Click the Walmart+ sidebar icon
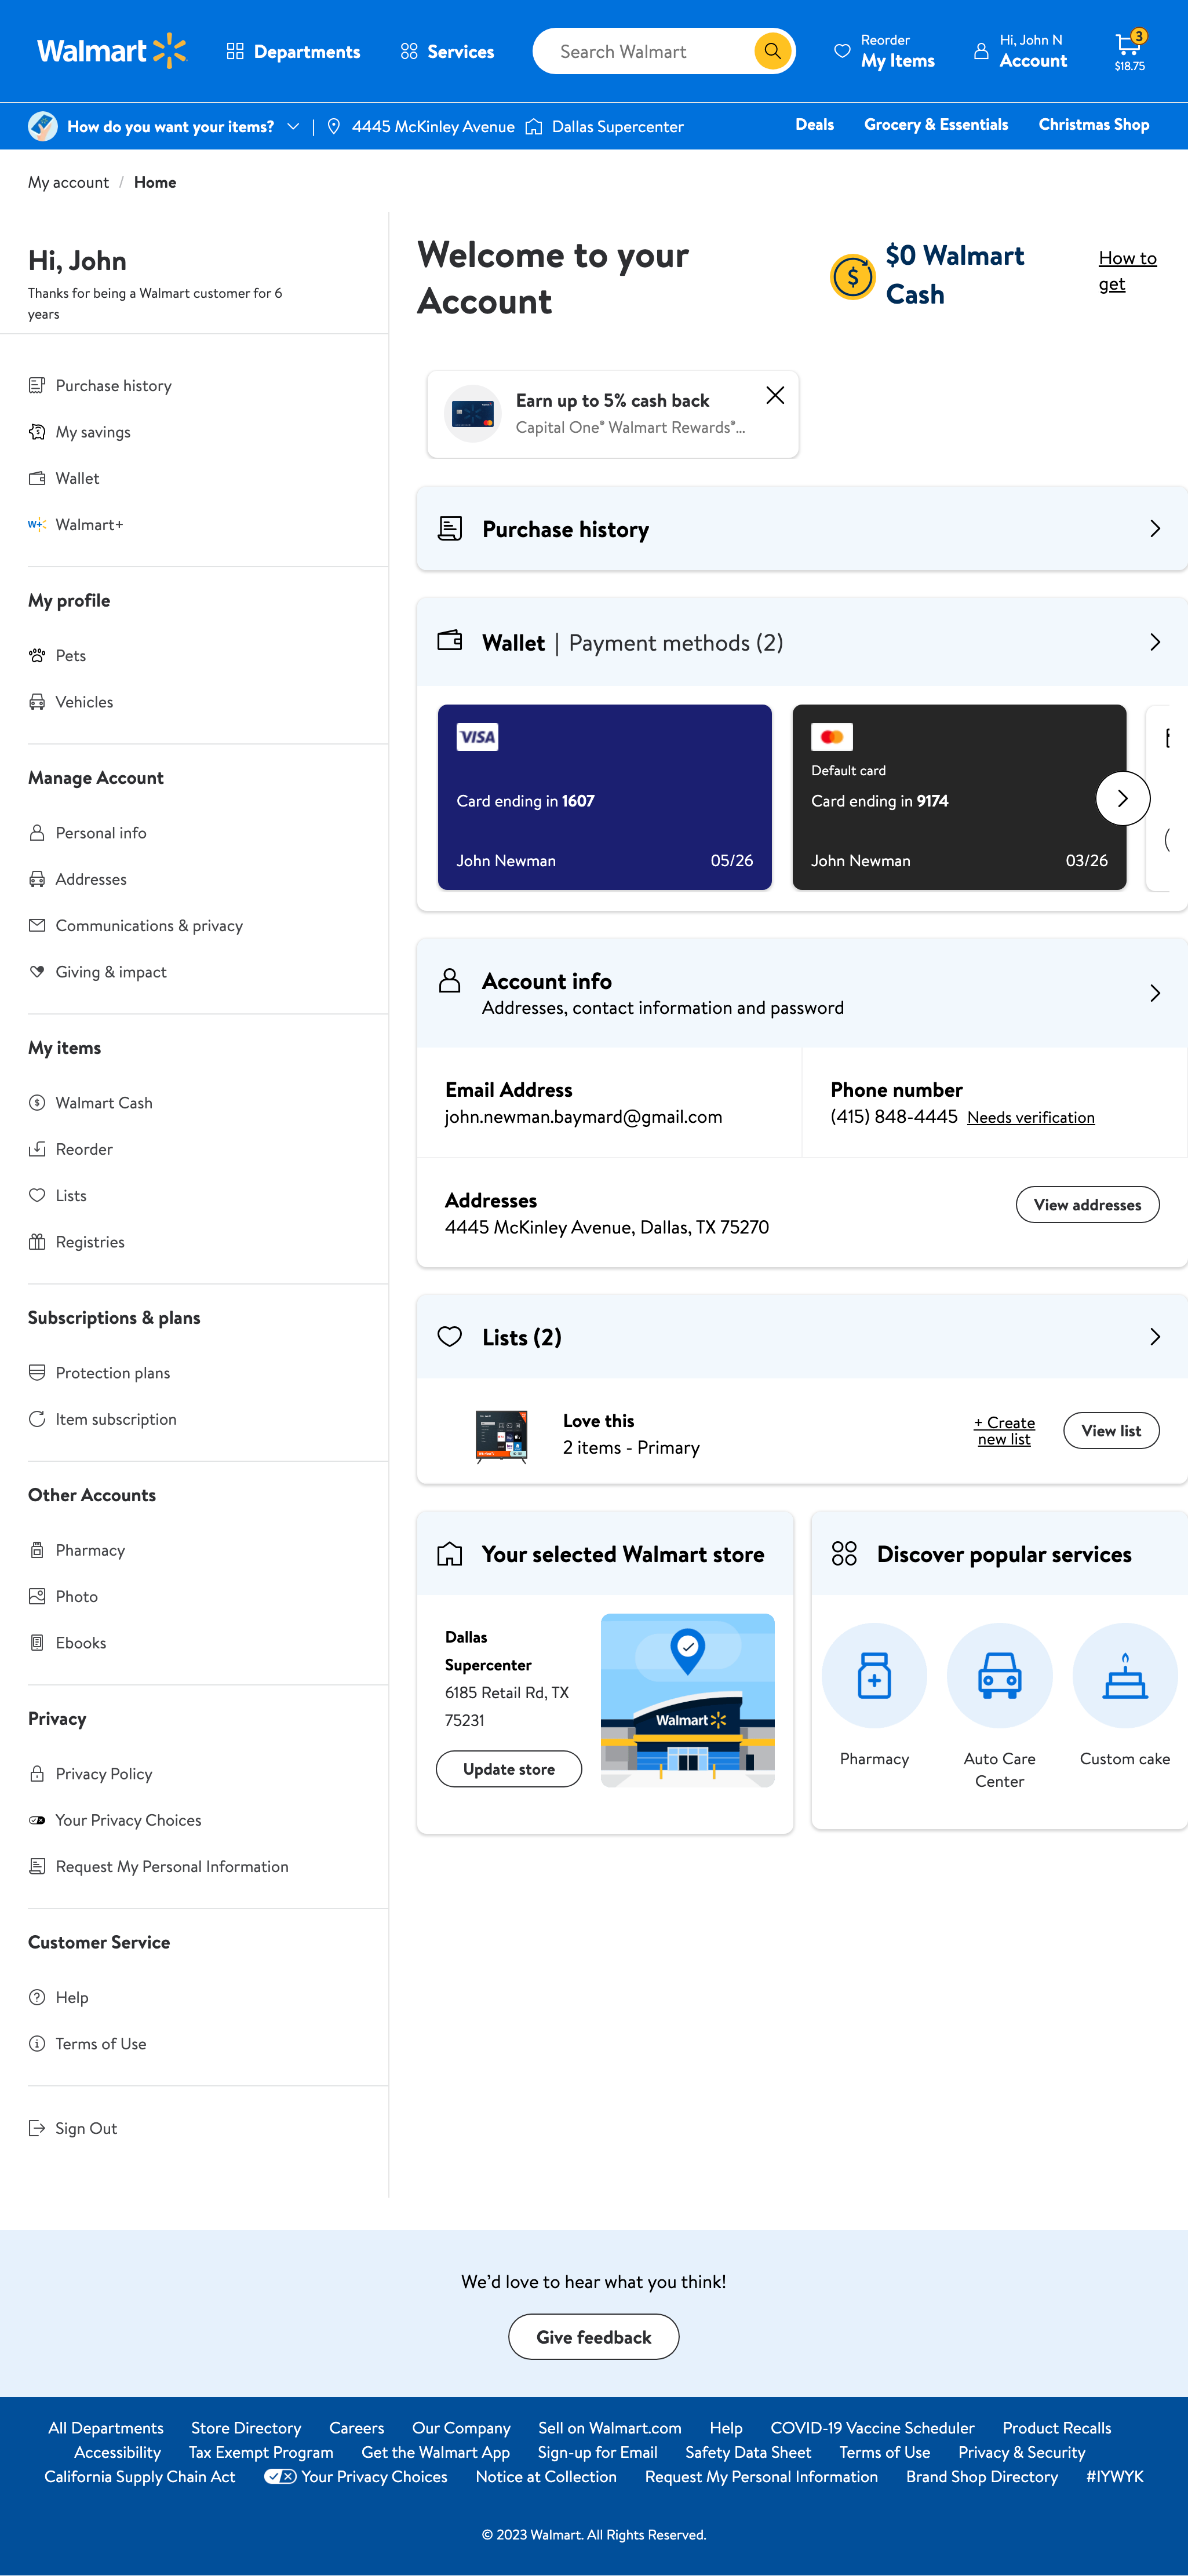The width and height of the screenshot is (1188, 2576). tap(37, 523)
